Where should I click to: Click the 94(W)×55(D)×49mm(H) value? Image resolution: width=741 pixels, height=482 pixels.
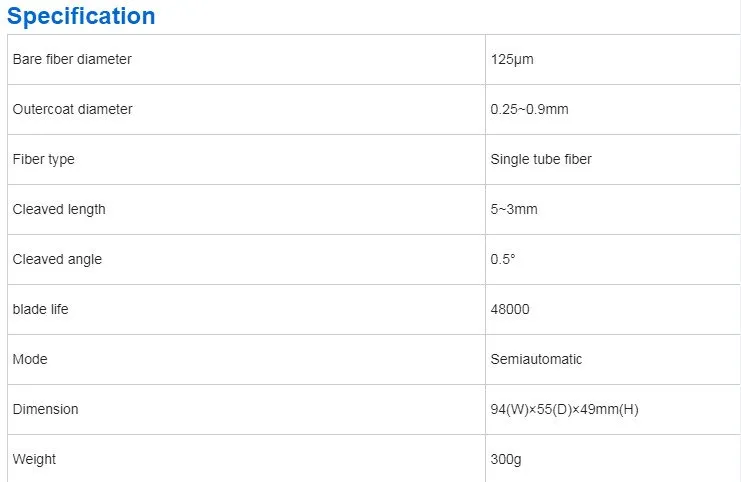click(x=564, y=409)
